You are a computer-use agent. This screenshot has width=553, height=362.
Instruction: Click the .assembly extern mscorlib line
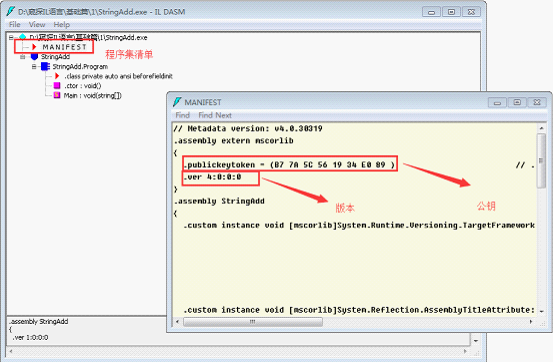point(233,140)
